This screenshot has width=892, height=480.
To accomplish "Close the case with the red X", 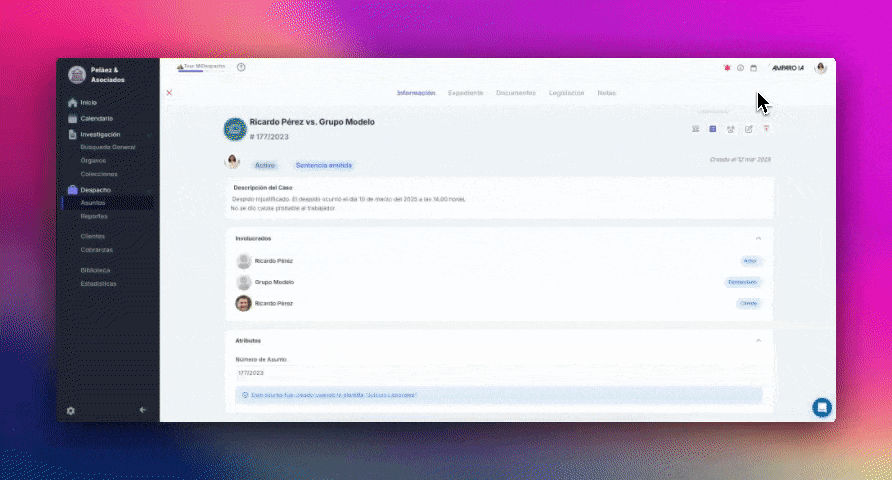I will click(169, 93).
